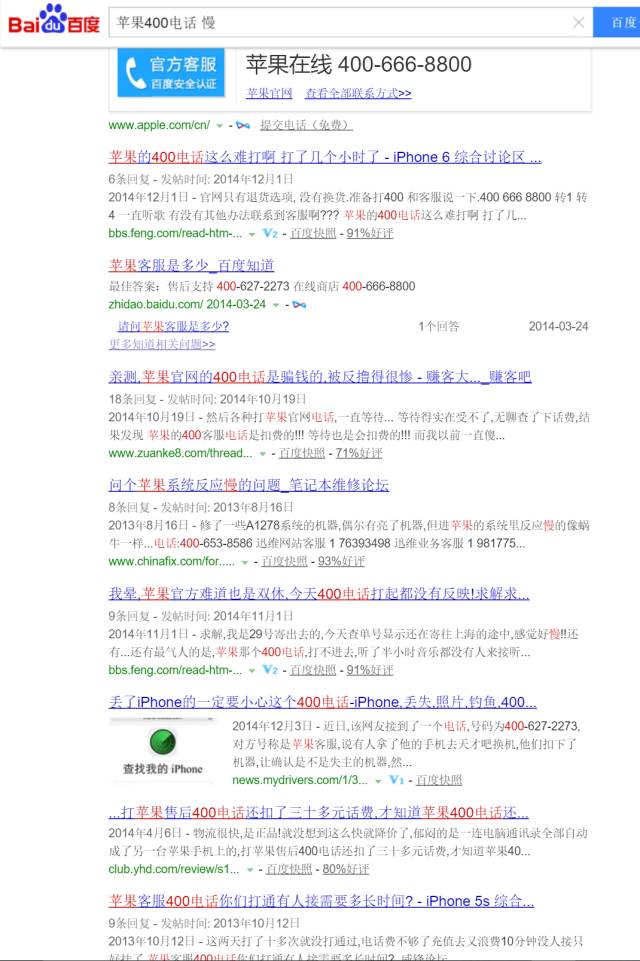Open 更多知道相关问题>> link
640x961 pixels.
pyautogui.click(x=162, y=344)
